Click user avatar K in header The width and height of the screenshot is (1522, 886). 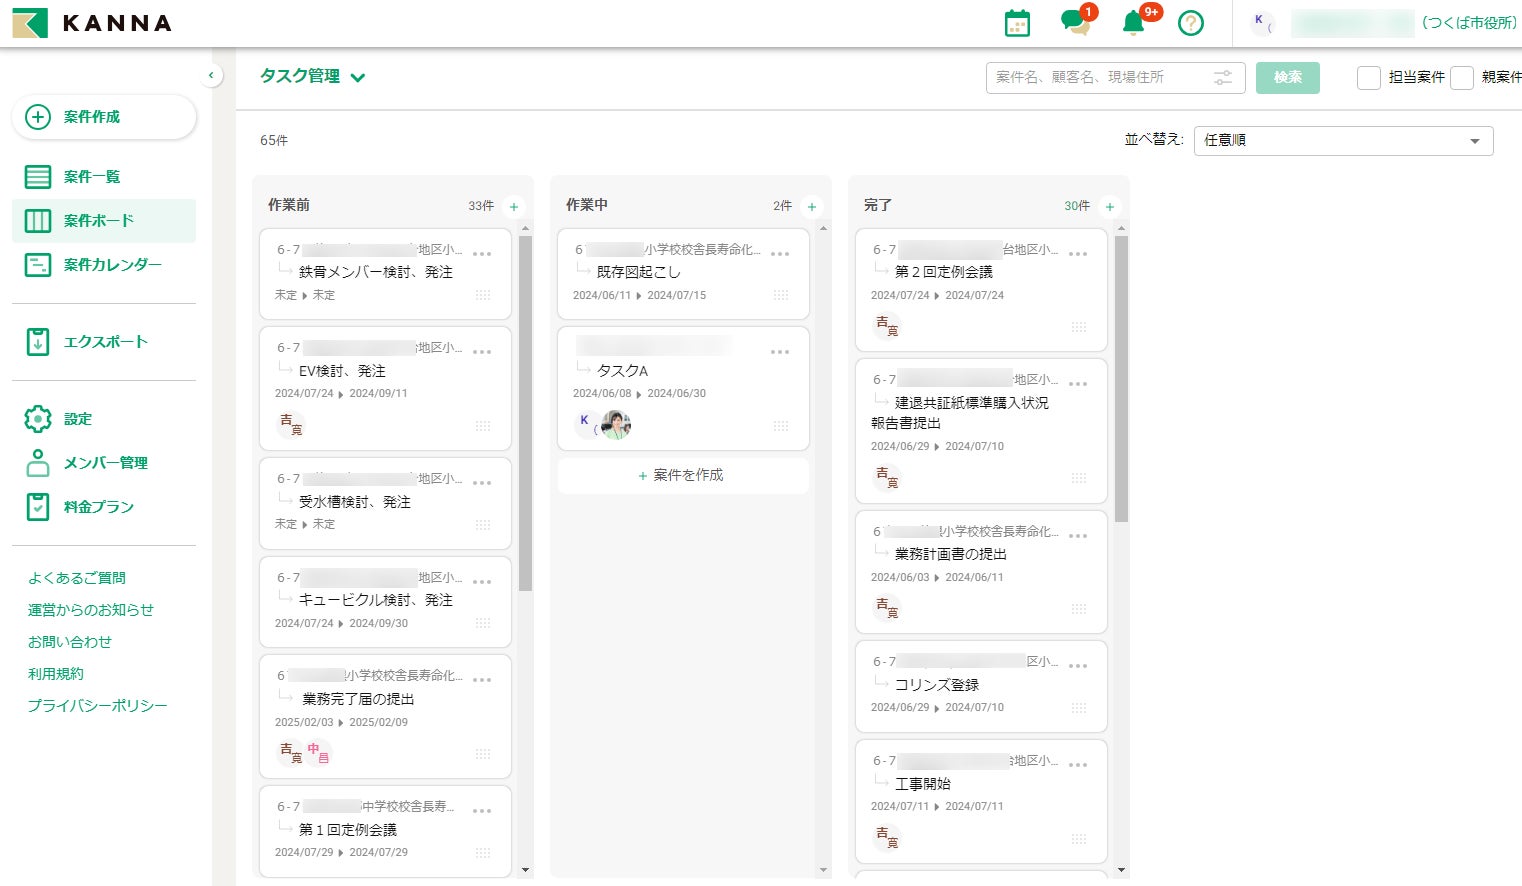click(x=1262, y=23)
